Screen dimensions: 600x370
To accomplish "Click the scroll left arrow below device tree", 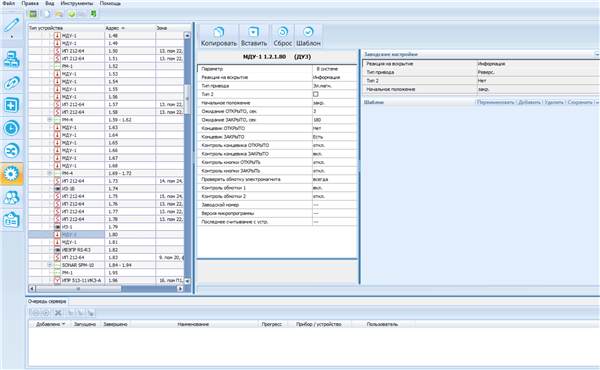I will point(32,289).
